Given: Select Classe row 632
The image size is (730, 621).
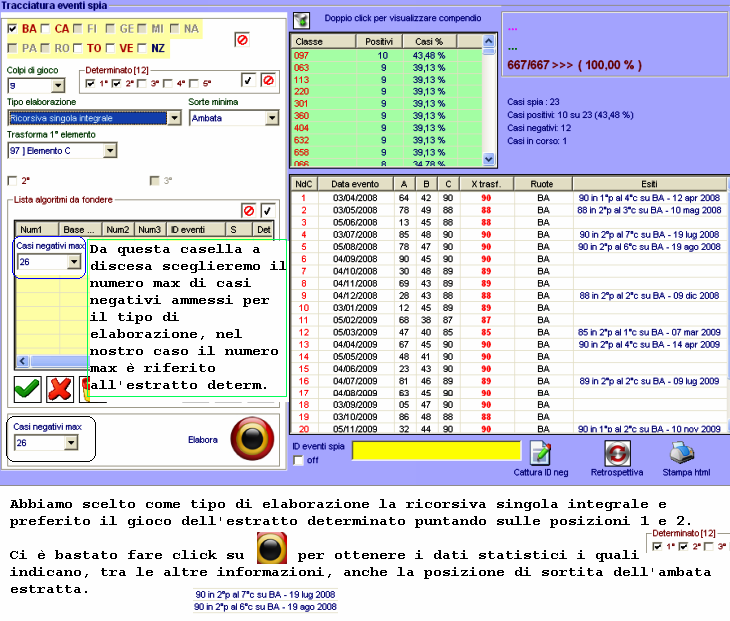Looking at the screenshot, I should (386, 140).
